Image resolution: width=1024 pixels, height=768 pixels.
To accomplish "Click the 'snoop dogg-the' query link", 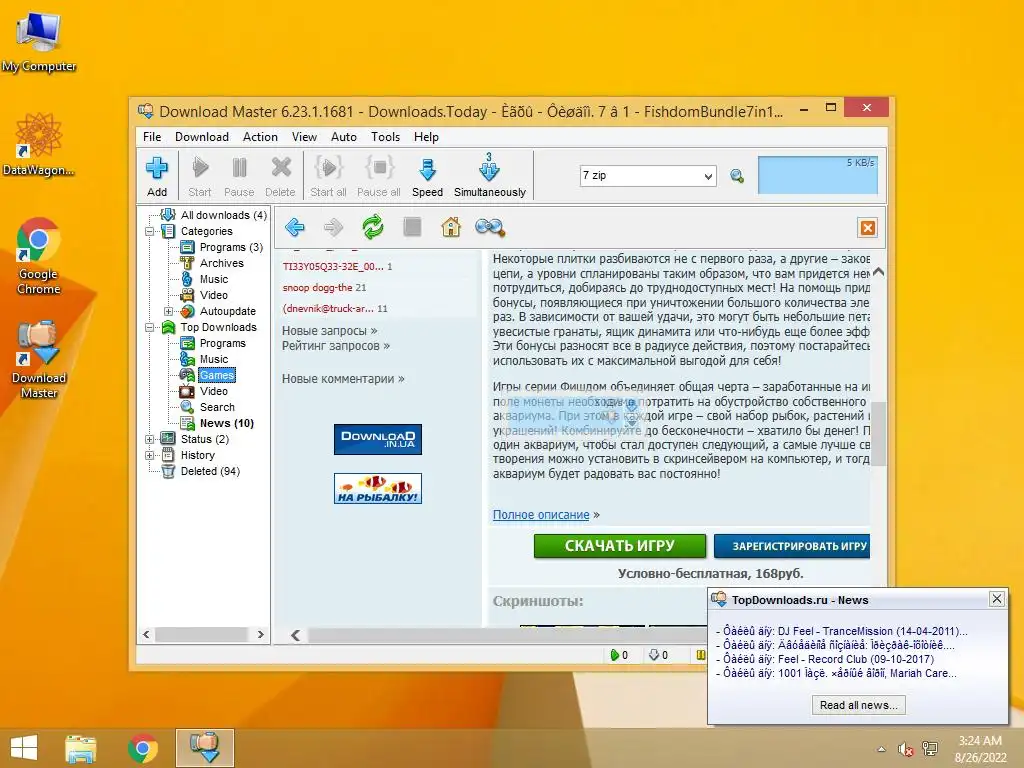I will tap(317, 287).
